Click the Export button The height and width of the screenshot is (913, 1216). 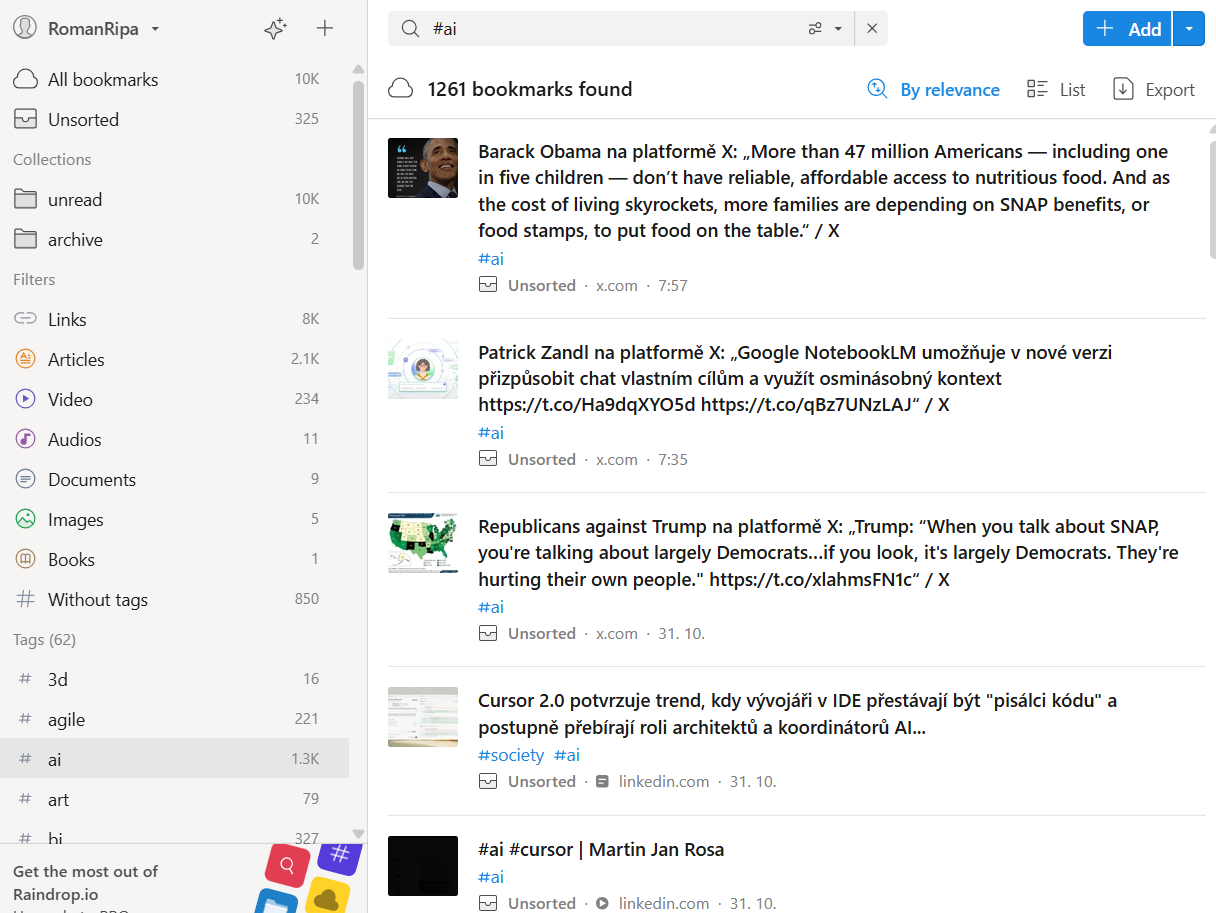pos(1153,90)
